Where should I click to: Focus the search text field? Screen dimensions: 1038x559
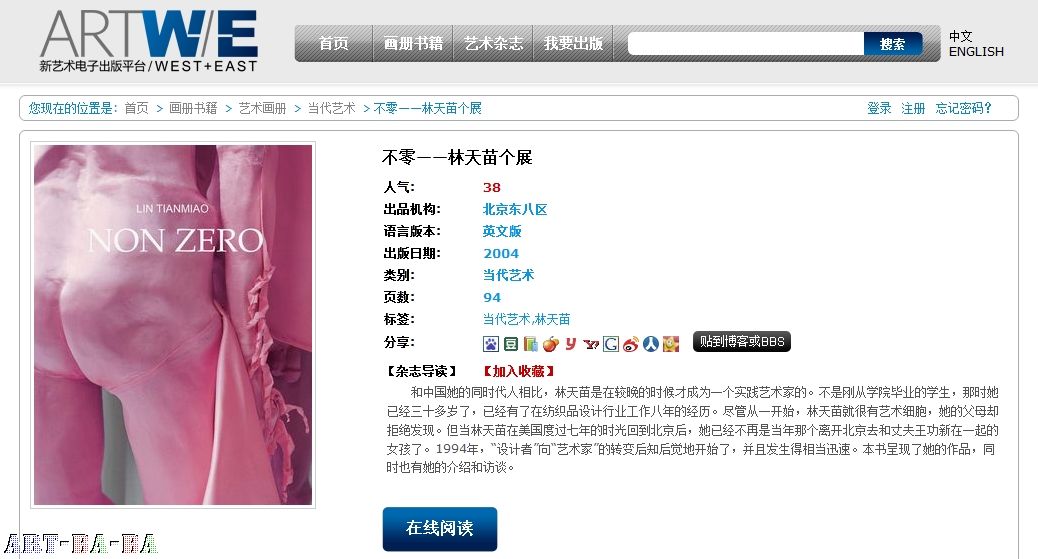(x=746, y=44)
